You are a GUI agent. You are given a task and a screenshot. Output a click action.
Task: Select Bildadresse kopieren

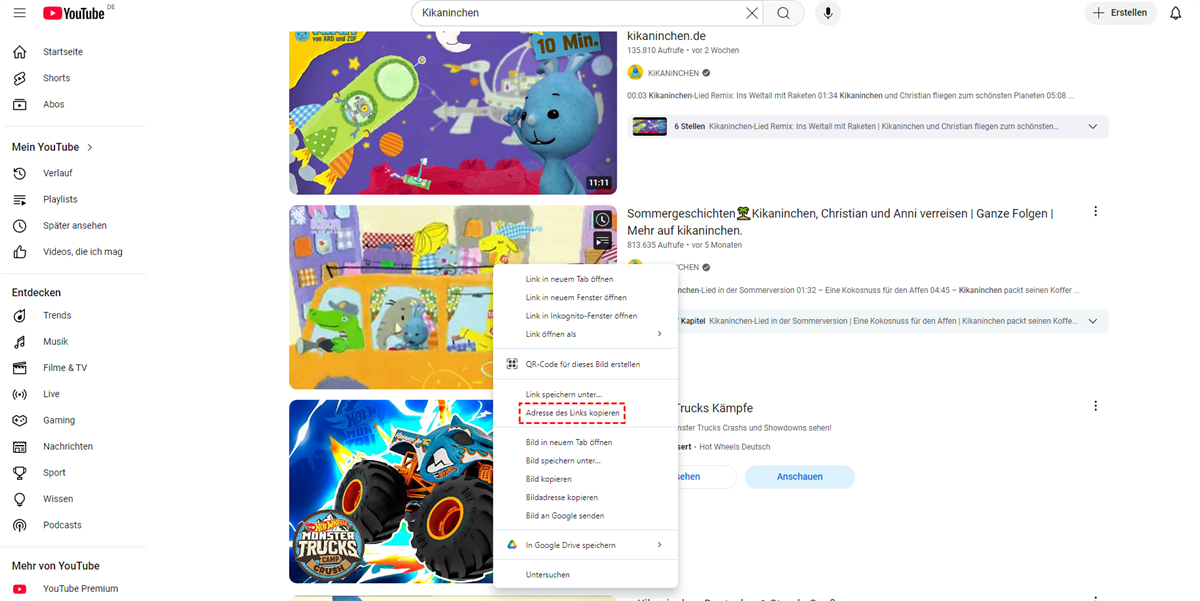click(x=586, y=497)
